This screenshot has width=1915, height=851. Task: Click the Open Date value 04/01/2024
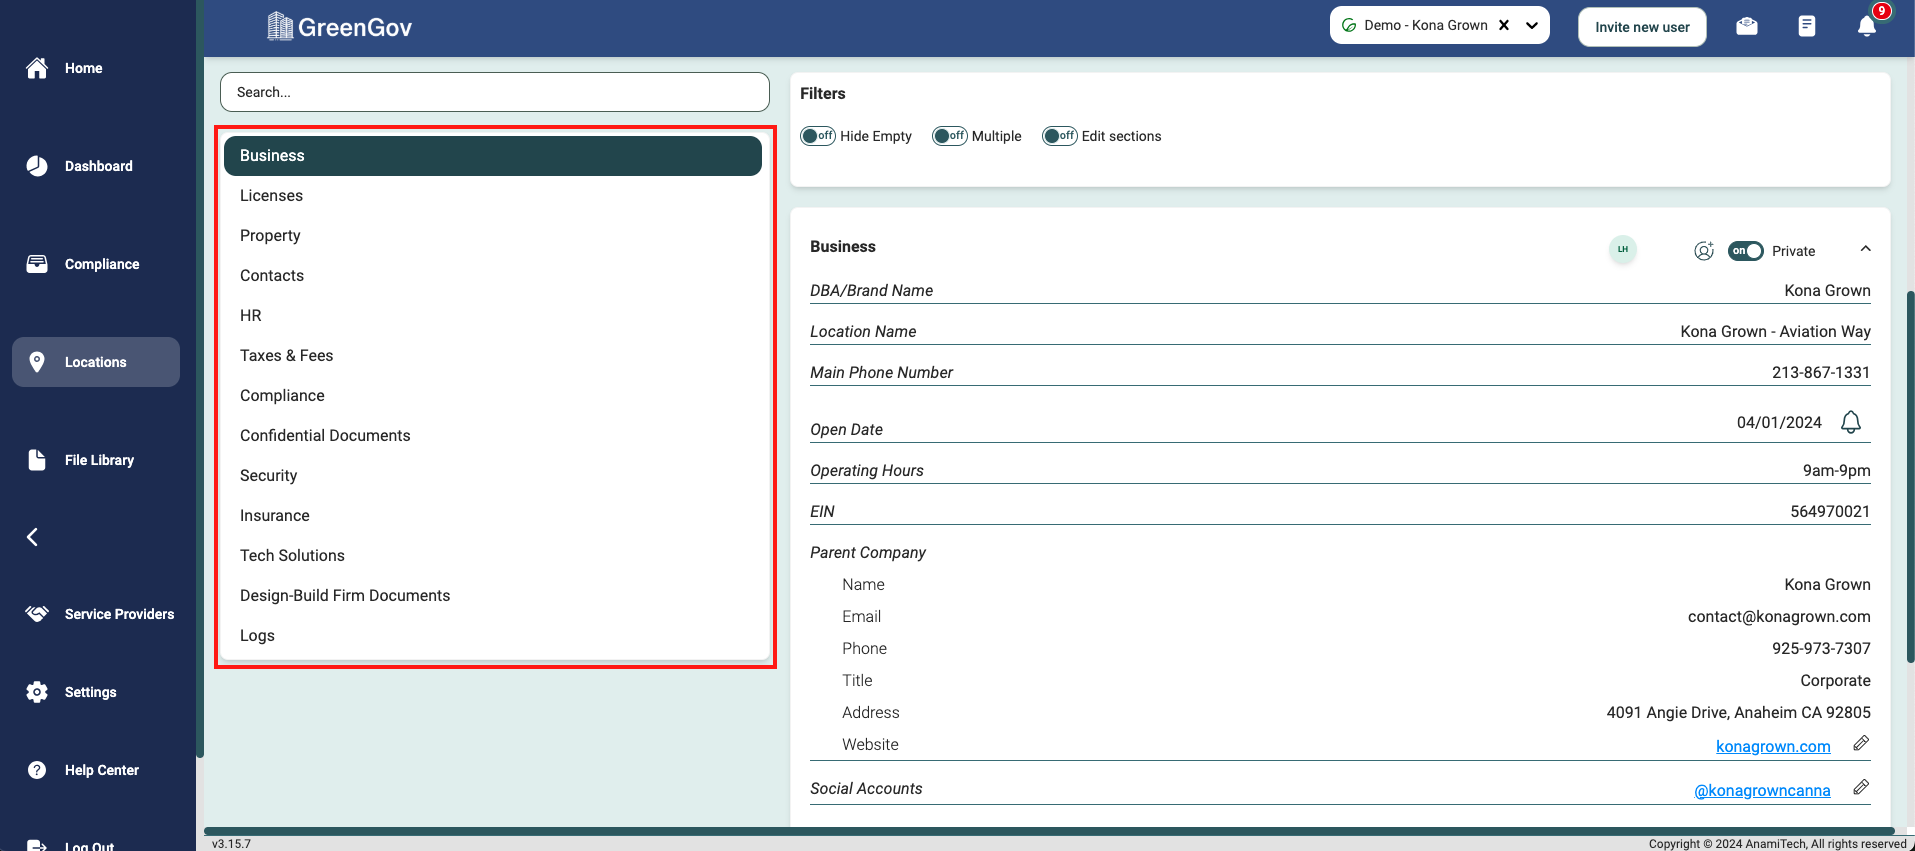1779,422
